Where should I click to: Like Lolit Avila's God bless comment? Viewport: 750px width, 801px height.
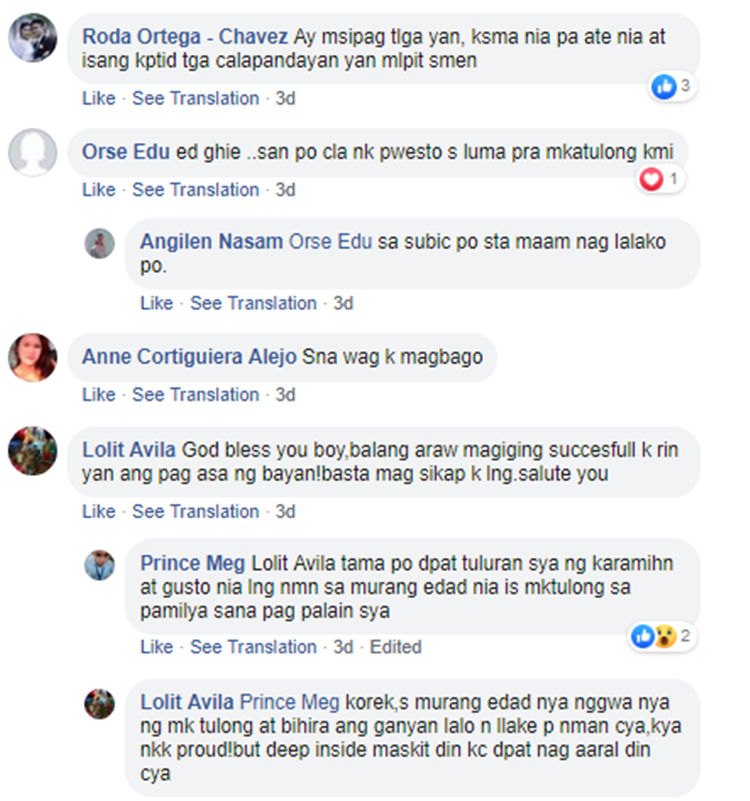pos(99,511)
